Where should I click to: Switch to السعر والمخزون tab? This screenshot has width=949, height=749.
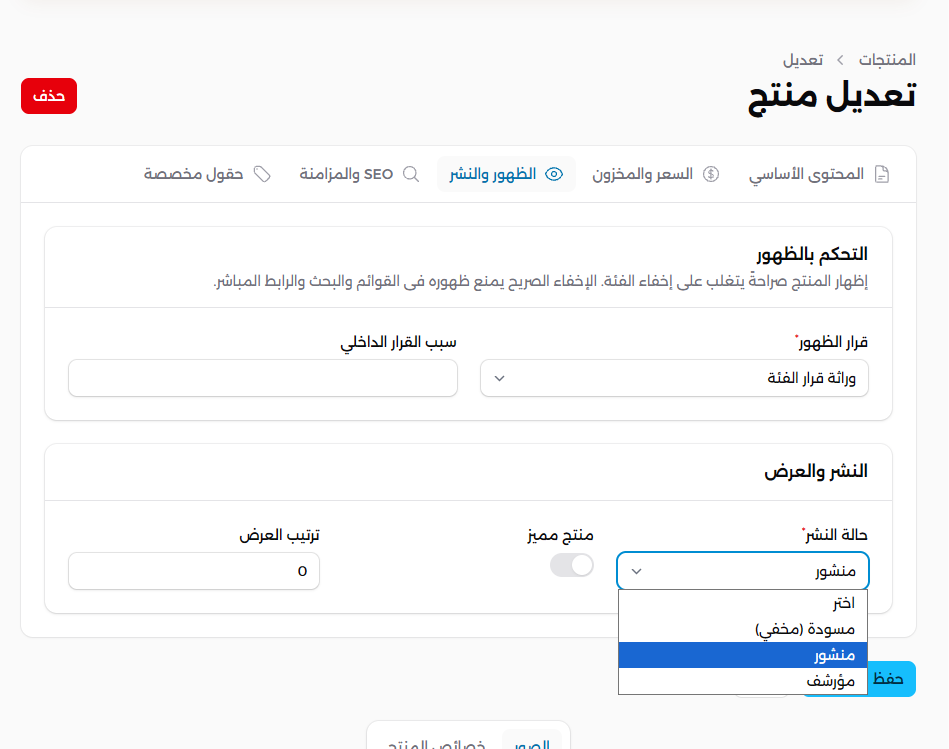(x=655, y=174)
